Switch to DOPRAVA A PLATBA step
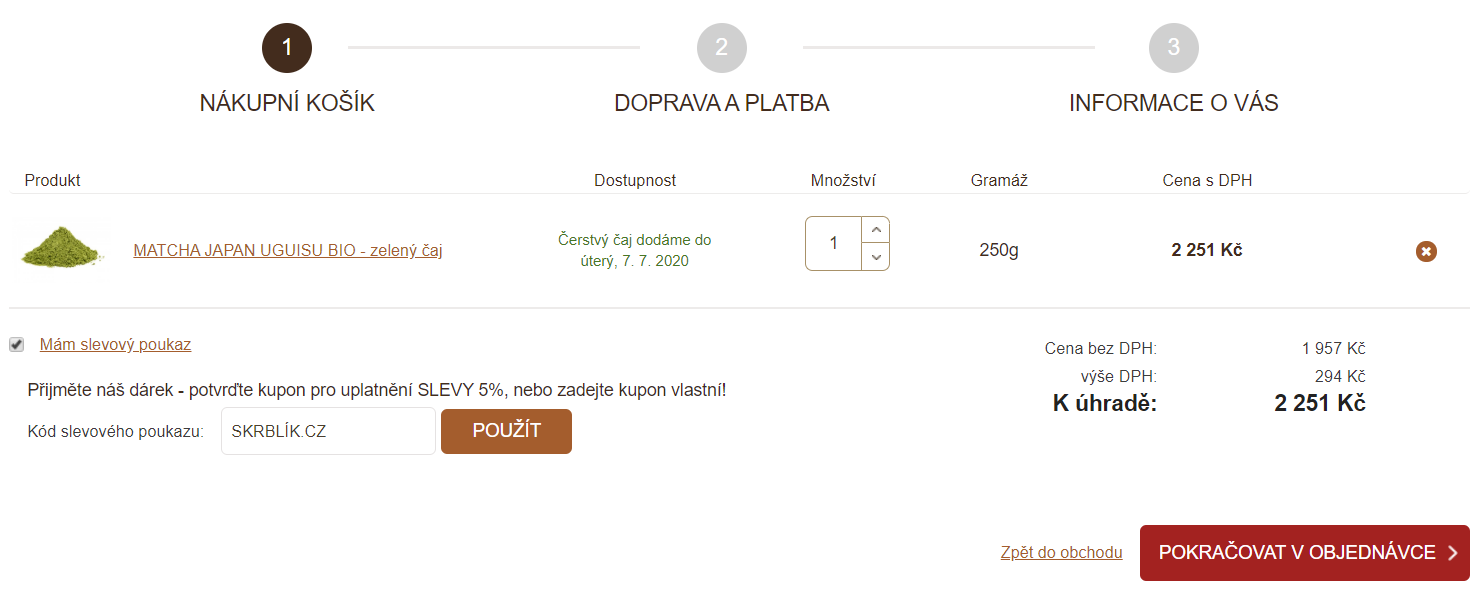The width and height of the screenshot is (1481, 598). pos(722,103)
